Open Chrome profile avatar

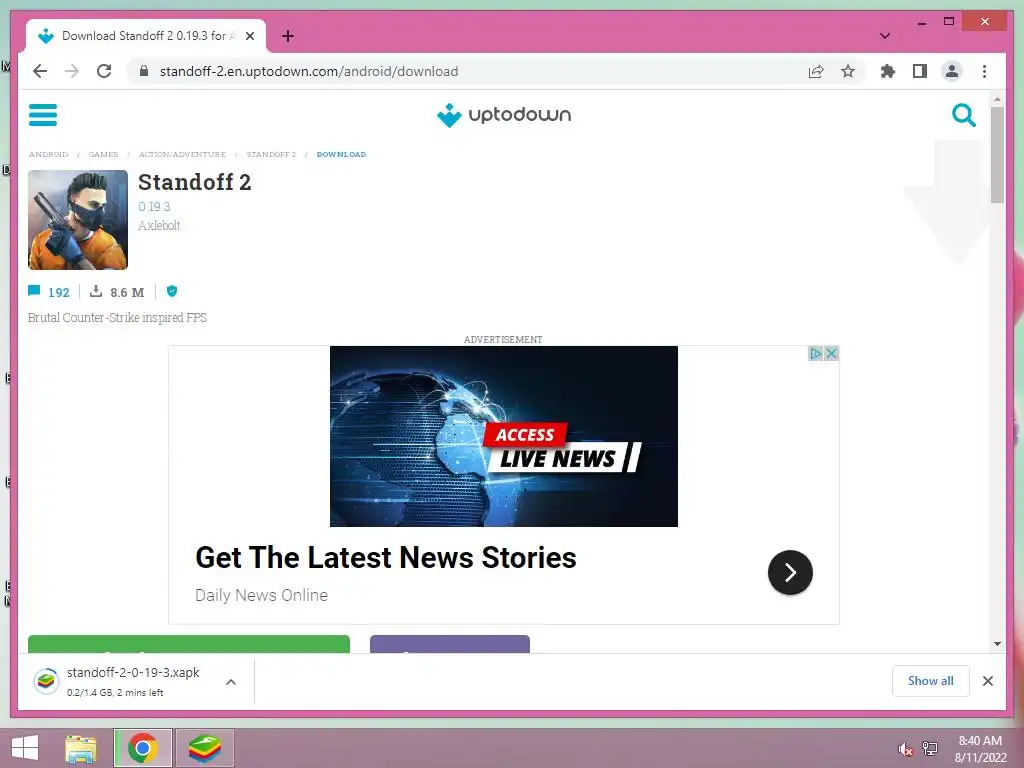[x=952, y=71]
